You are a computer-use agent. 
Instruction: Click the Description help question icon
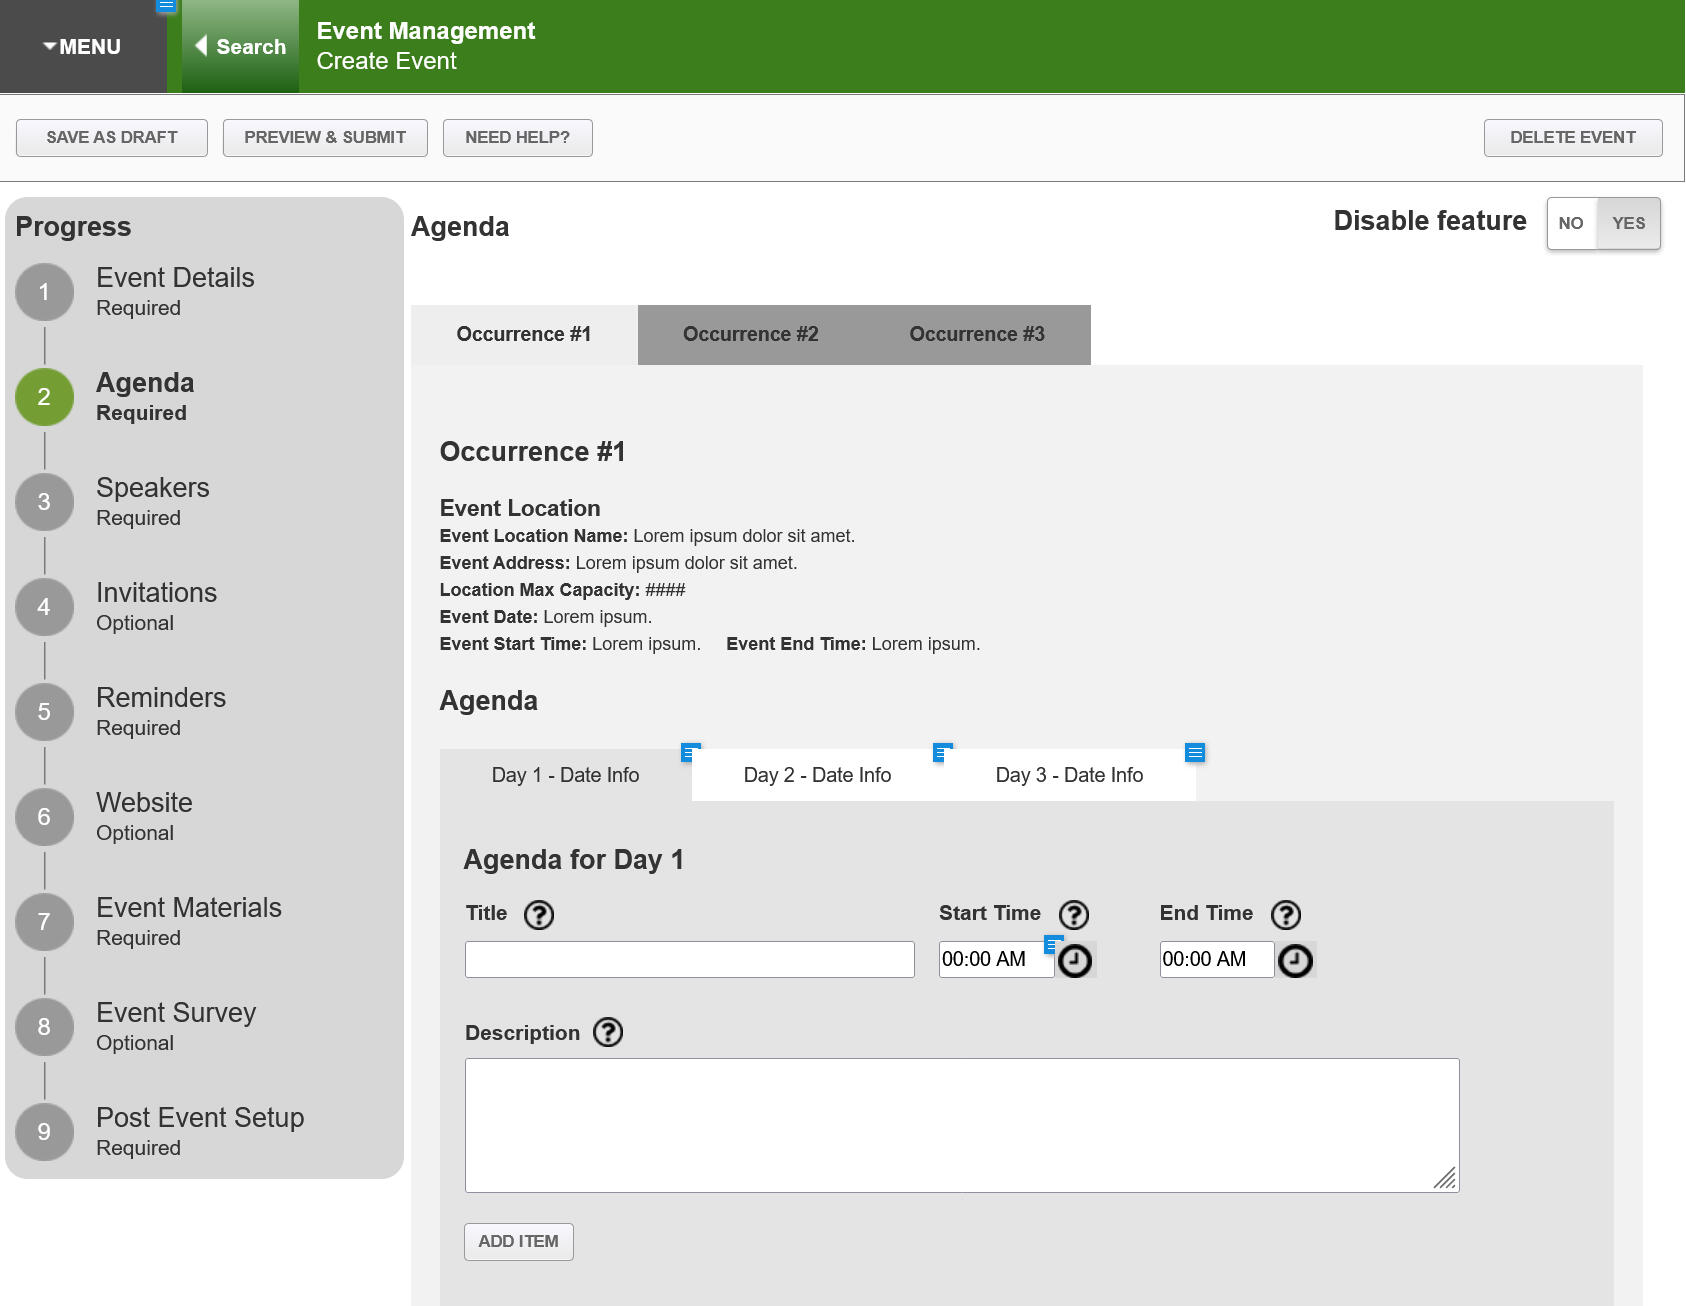click(x=607, y=1032)
